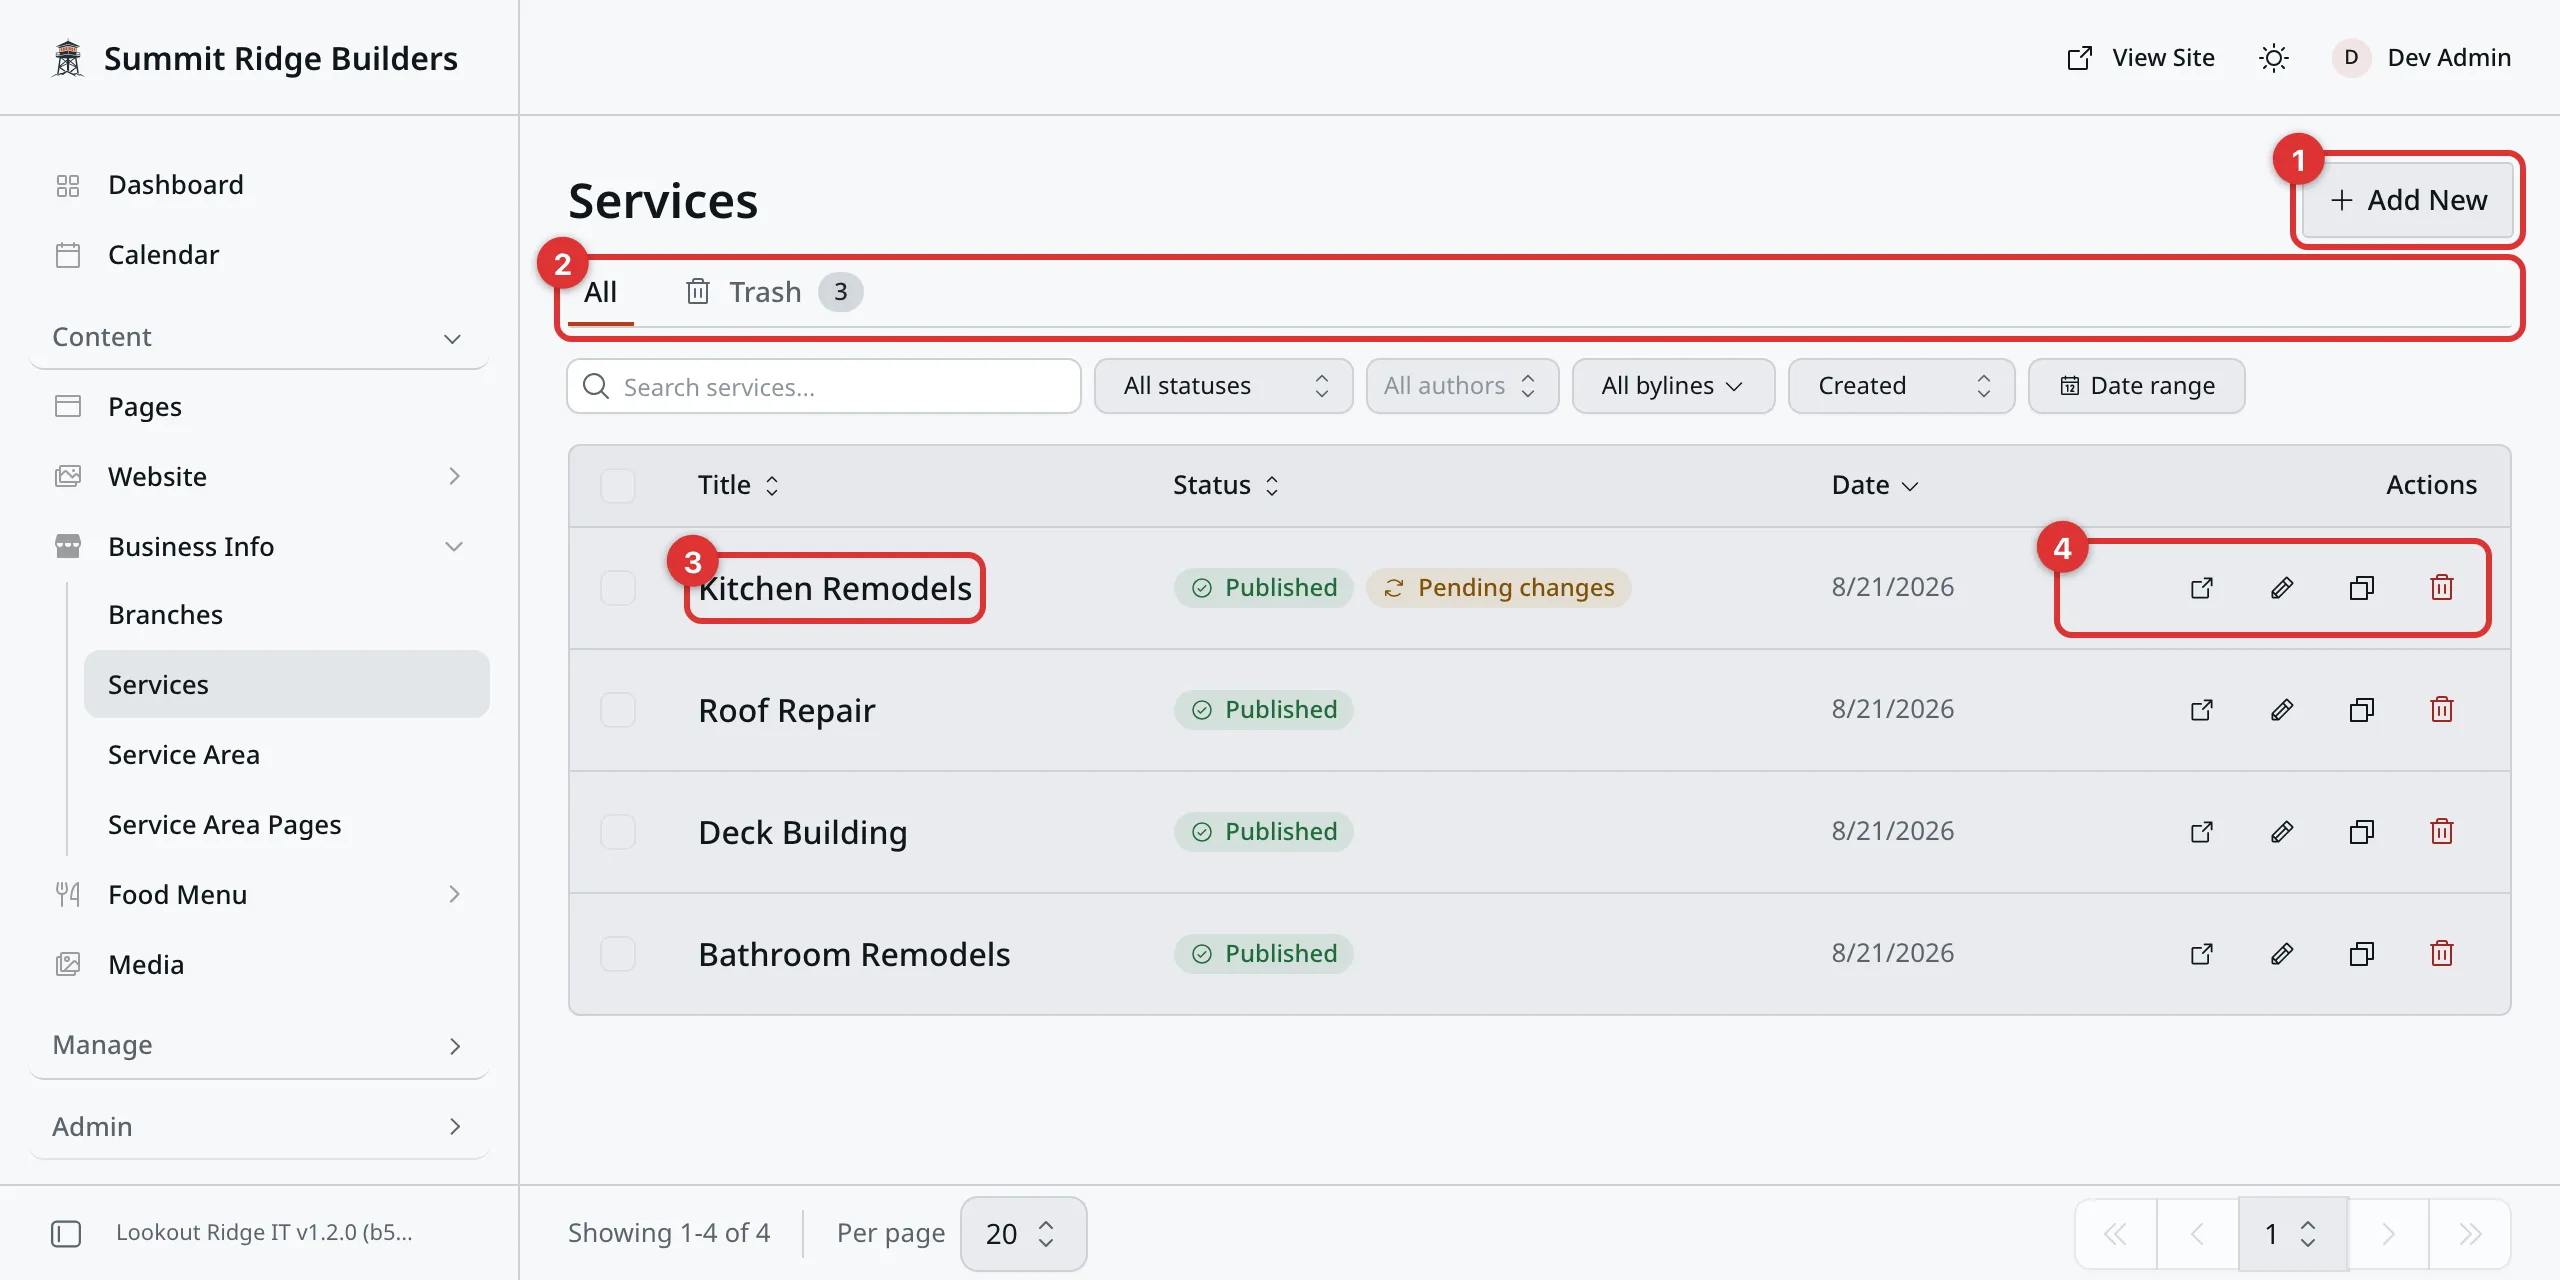Go to previous page arrow
2560x1280 pixels.
[2197, 1234]
